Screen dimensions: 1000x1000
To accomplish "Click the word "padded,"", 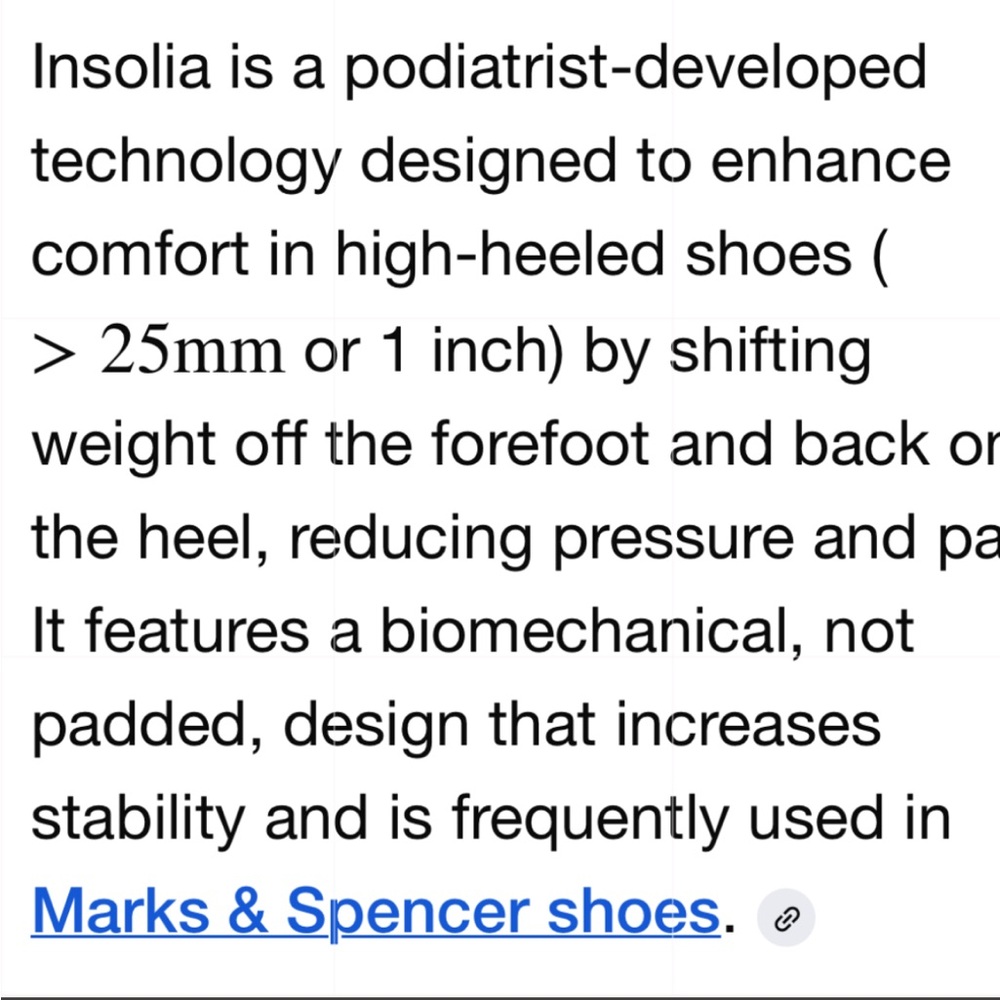I will 147,727.
